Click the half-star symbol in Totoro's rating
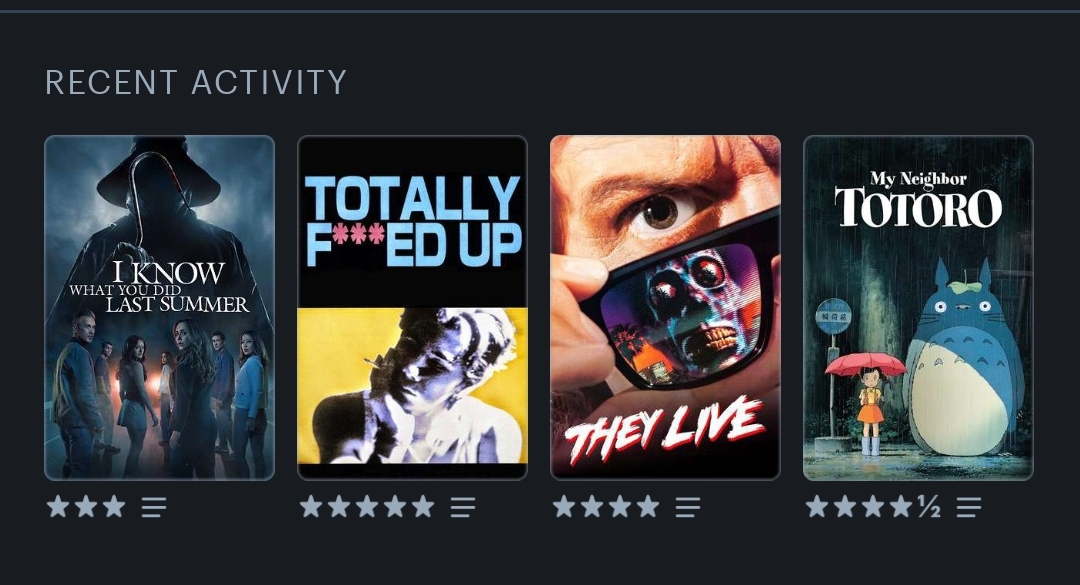This screenshot has width=1080, height=585. coord(929,507)
